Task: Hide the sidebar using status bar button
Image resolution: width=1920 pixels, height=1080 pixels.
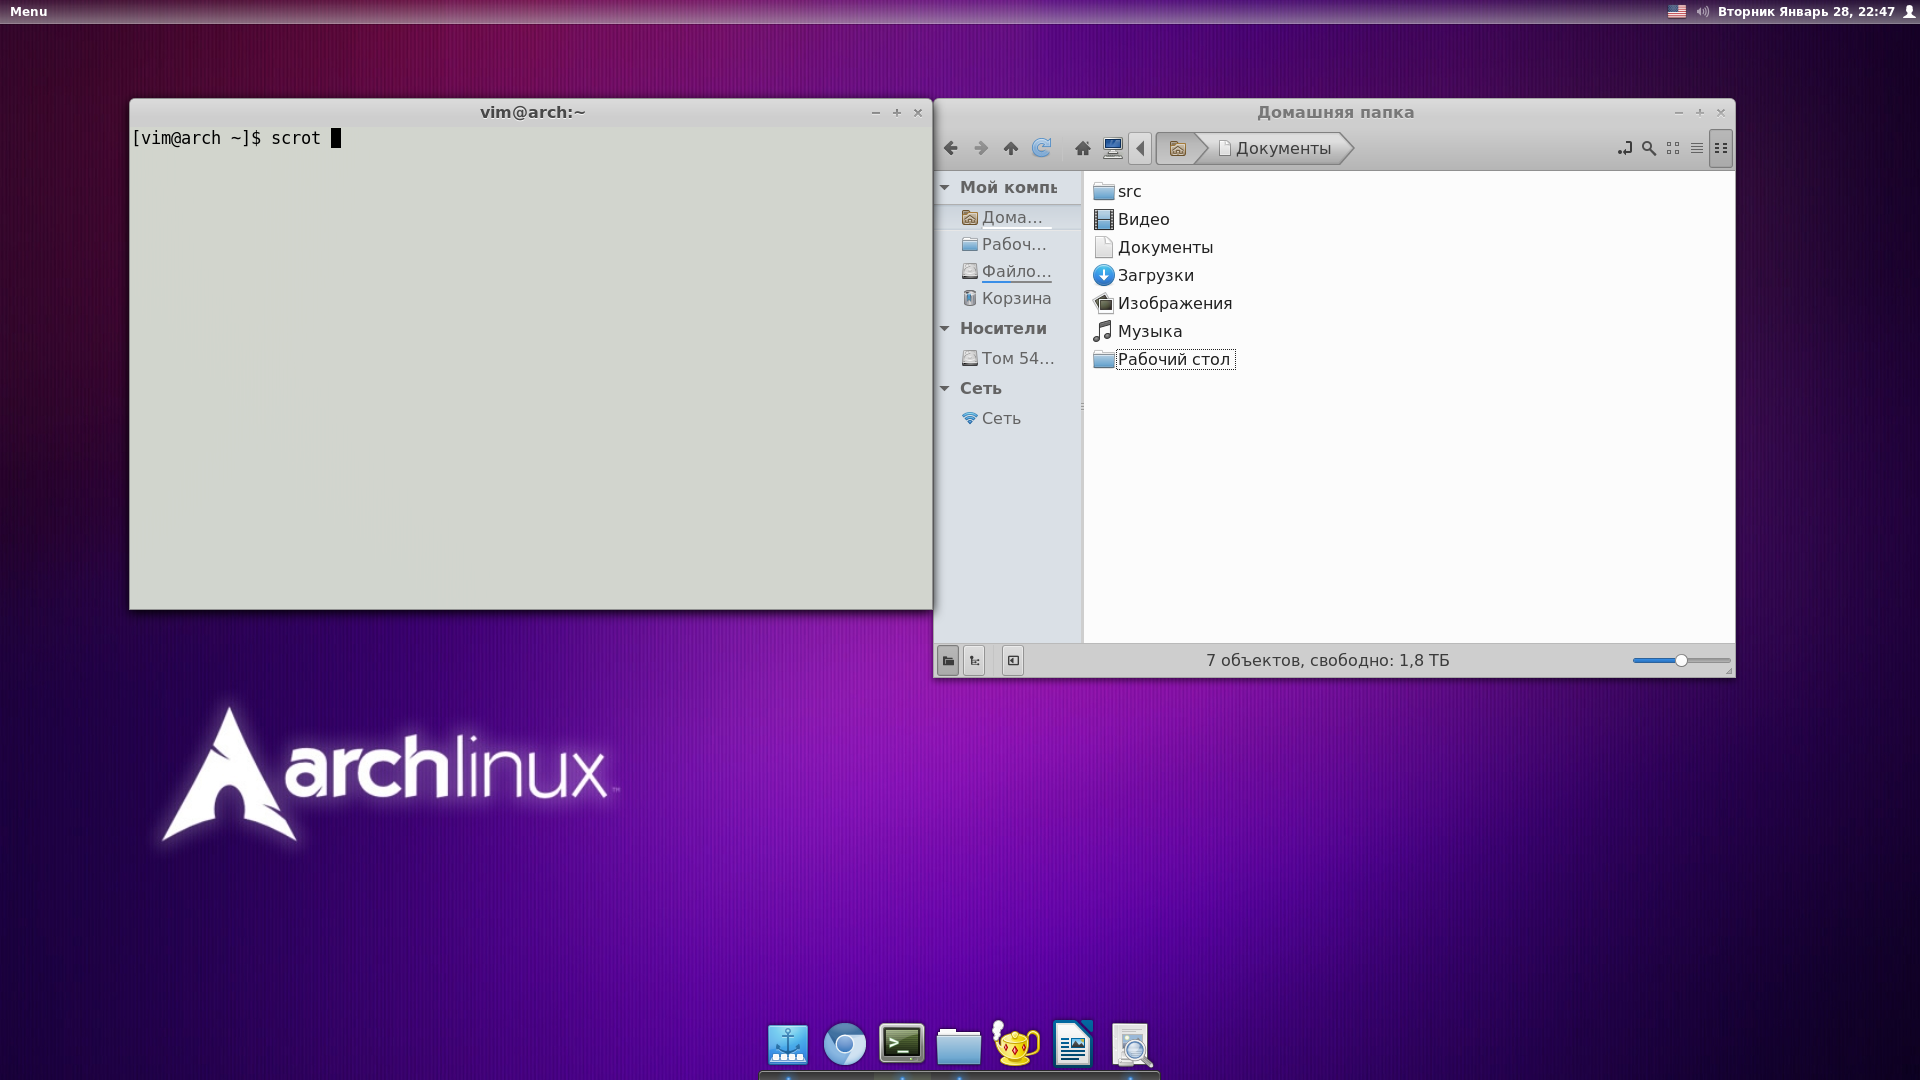Action: click(x=1013, y=660)
